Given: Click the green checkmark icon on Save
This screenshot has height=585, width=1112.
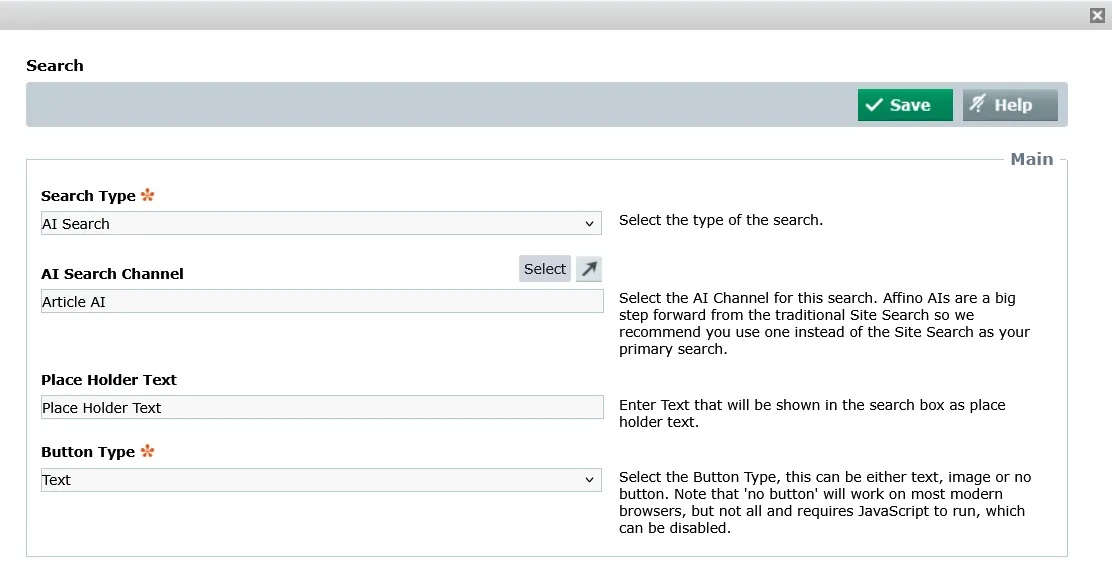Looking at the screenshot, I should (874, 105).
